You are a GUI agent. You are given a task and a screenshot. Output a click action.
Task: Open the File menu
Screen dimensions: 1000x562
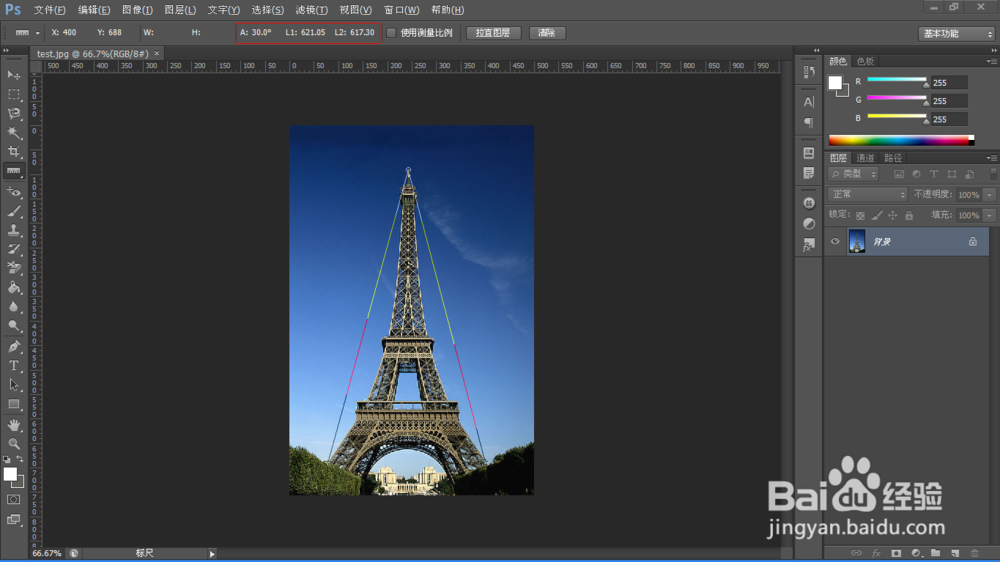point(50,10)
